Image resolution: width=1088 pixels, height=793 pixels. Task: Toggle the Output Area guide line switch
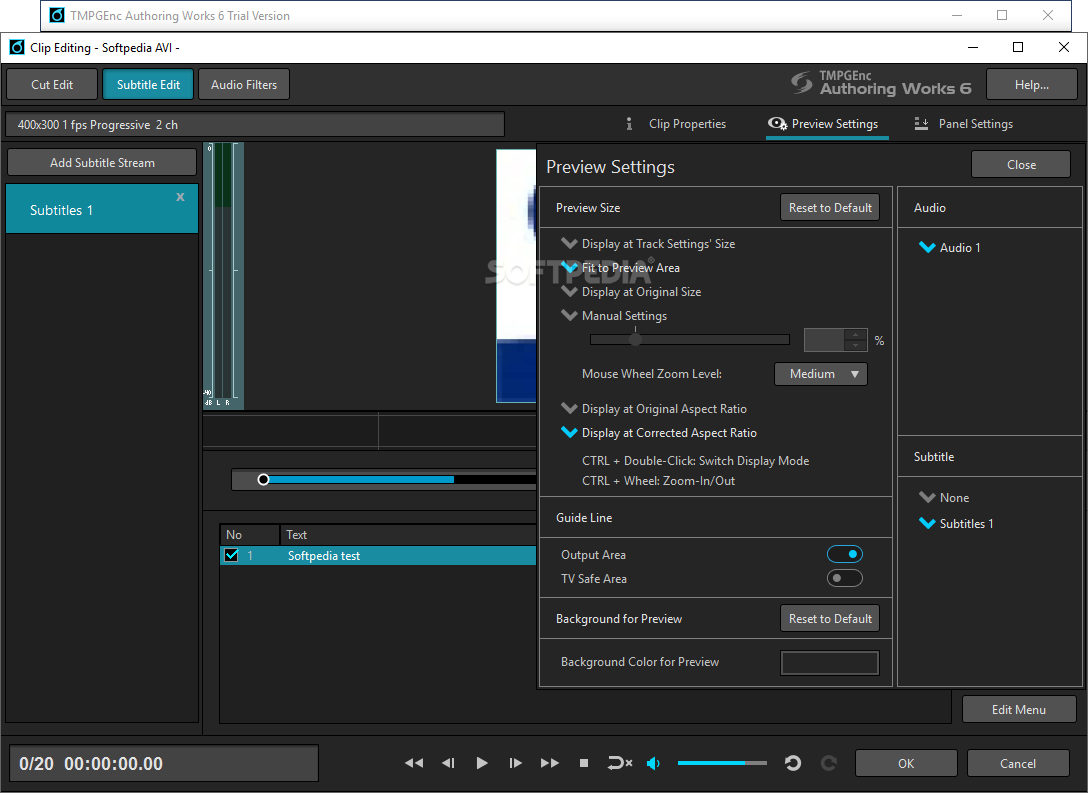point(844,554)
